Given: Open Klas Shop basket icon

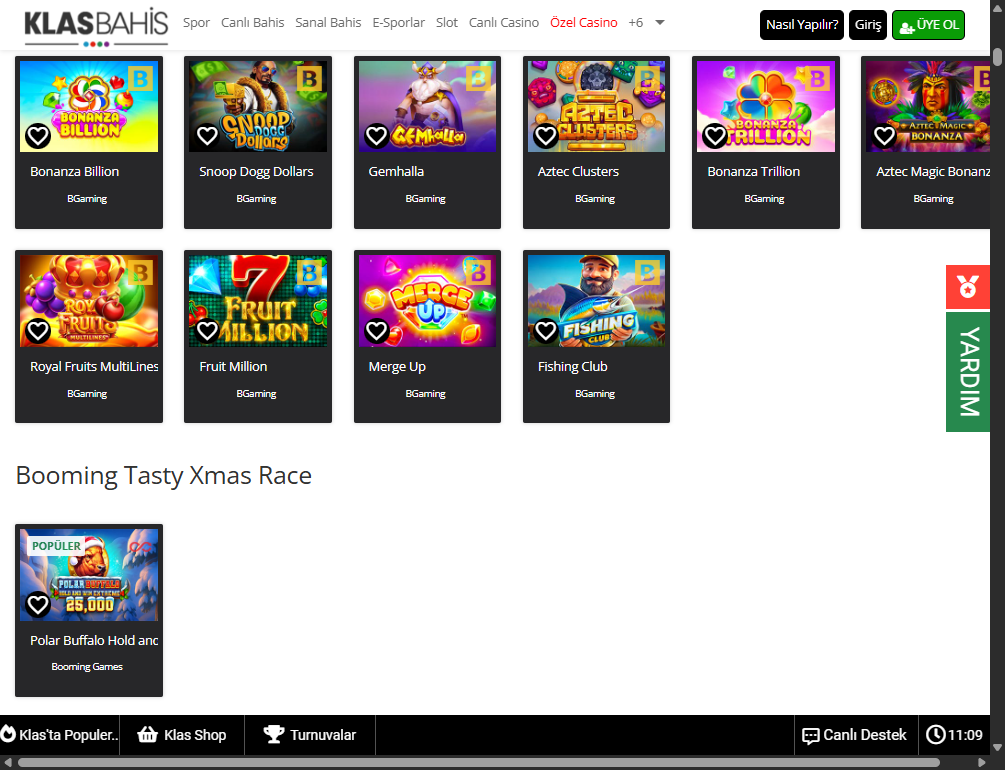Looking at the screenshot, I should coord(148,735).
